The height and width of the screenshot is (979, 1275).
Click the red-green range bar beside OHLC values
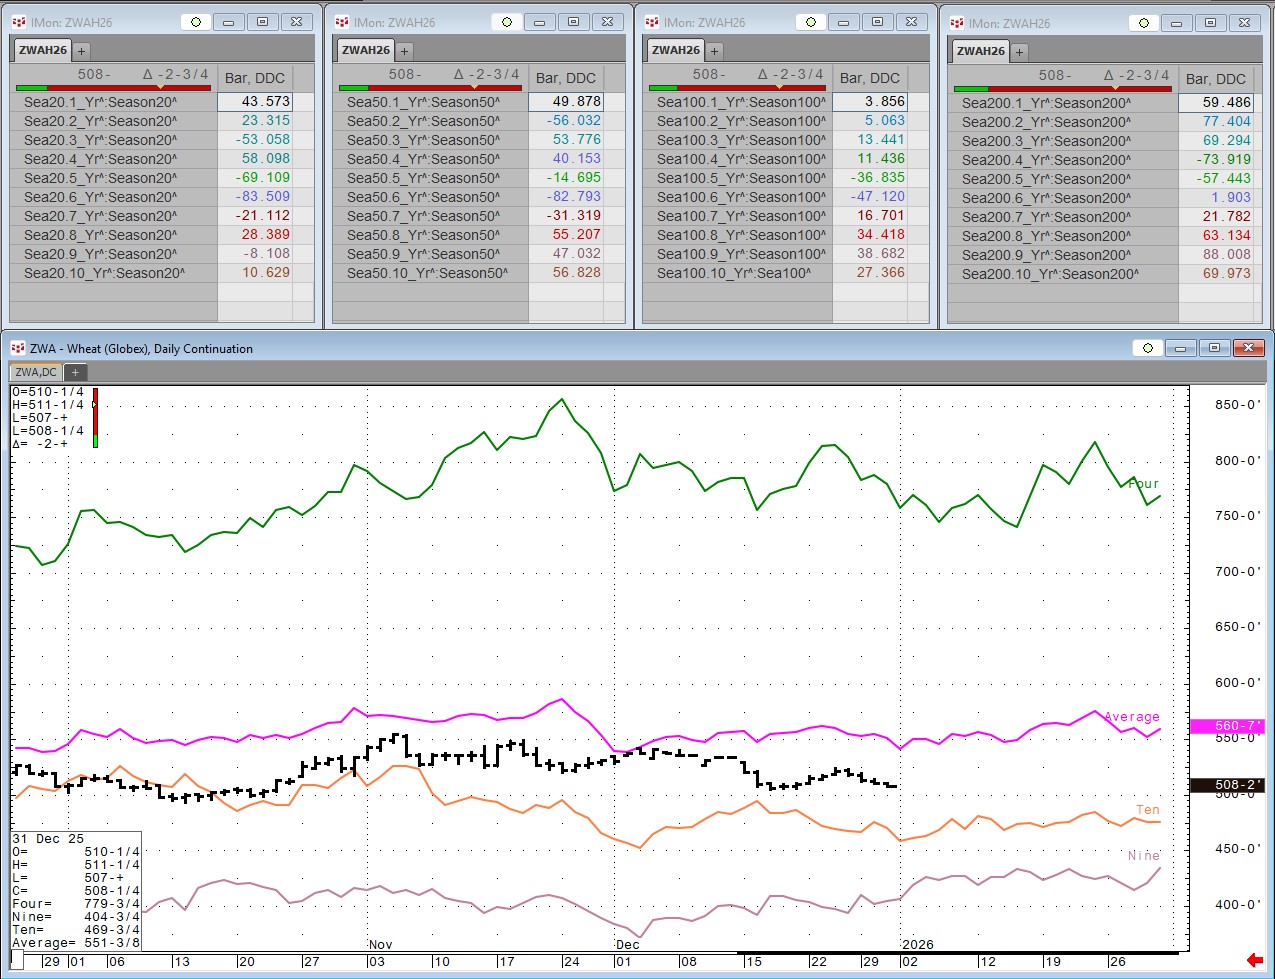pos(95,417)
